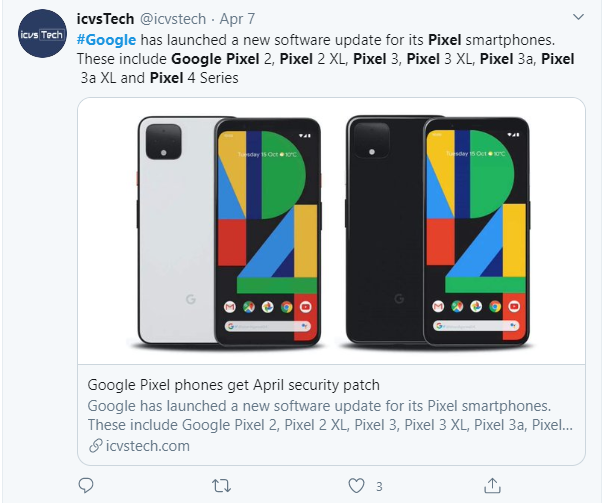Open the icvstech.com link with chain icon
Viewport: 608px width, 503px height.
coord(139,446)
